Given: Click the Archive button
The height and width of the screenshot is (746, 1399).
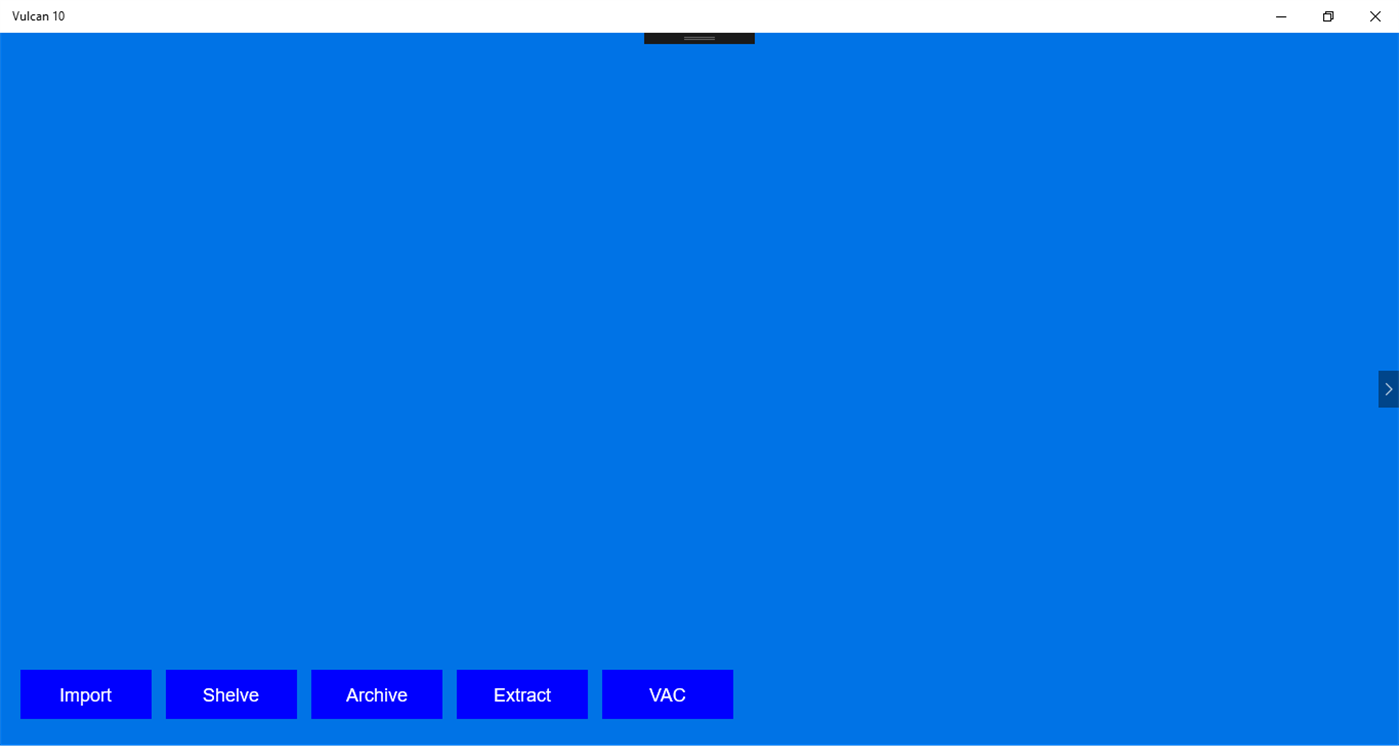Looking at the screenshot, I should (x=376, y=694).
